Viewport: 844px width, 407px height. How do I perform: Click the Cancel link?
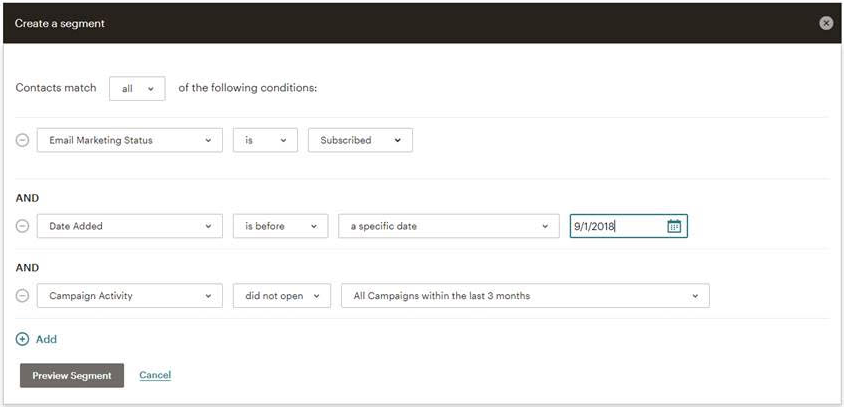point(155,375)
